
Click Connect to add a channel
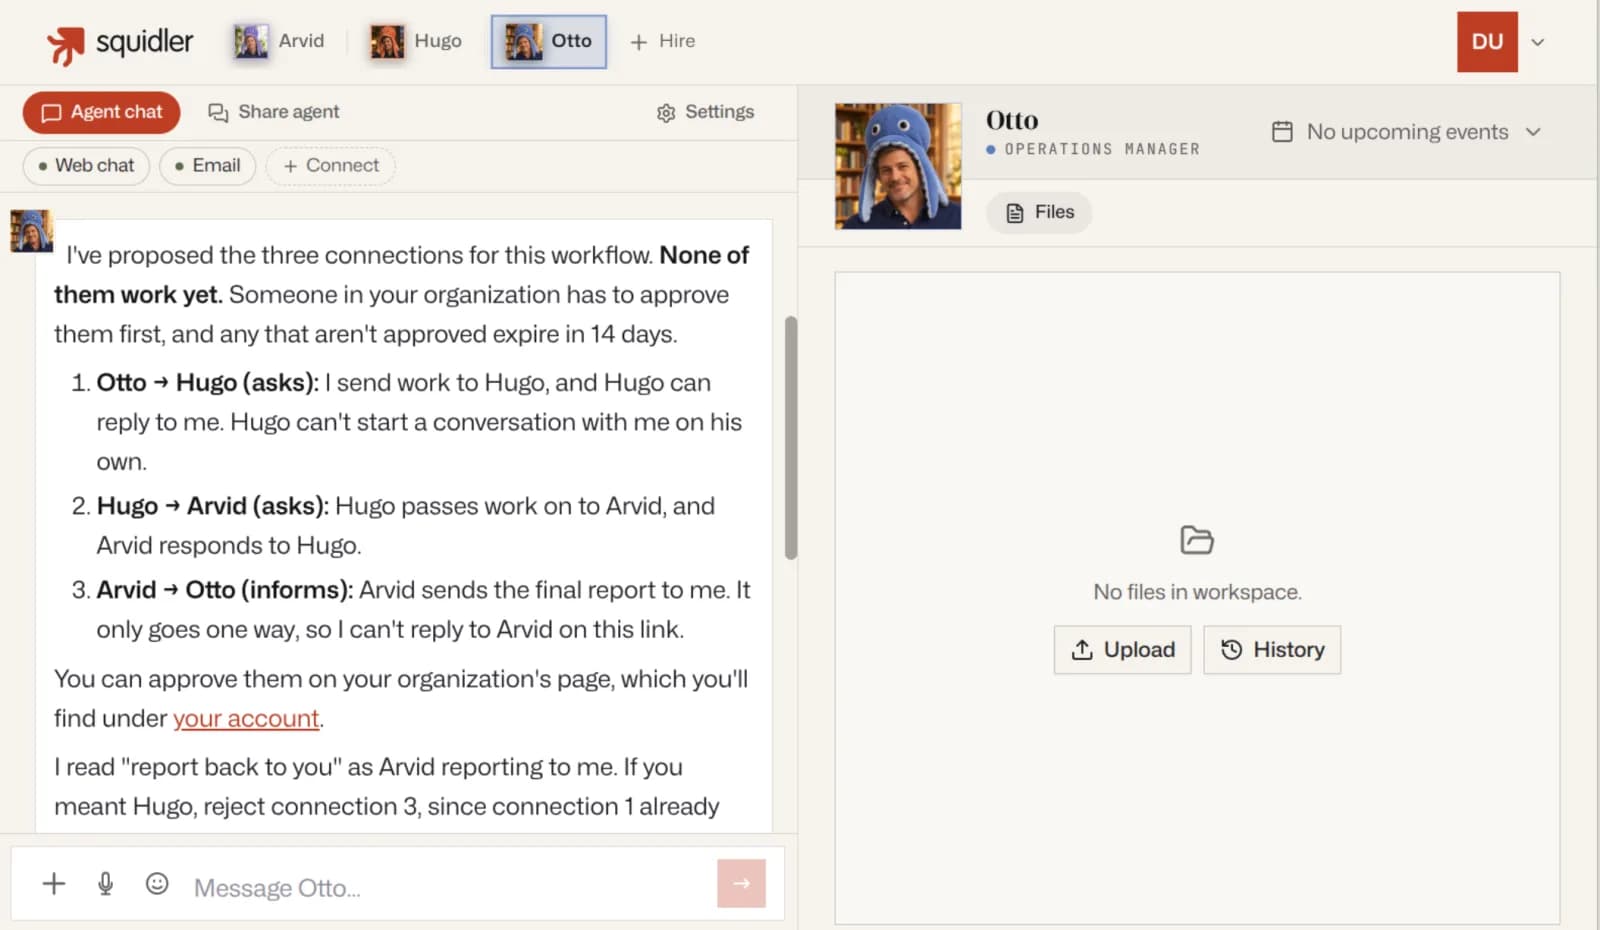331,166
